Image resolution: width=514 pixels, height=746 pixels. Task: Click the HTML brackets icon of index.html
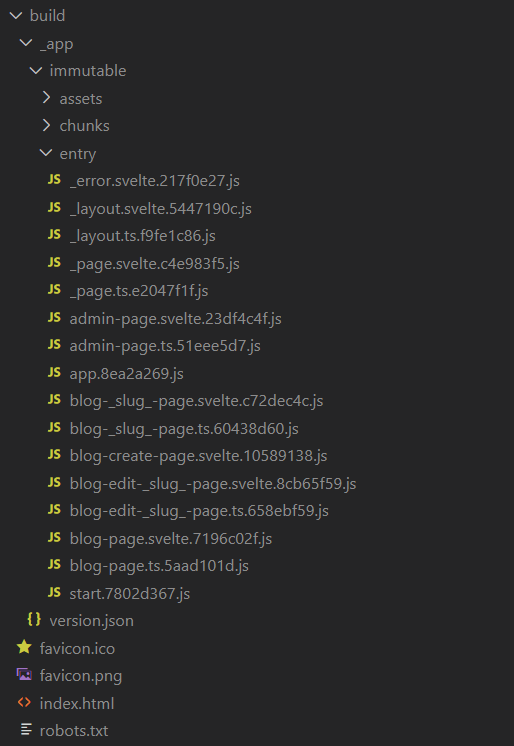click(24, 702)
